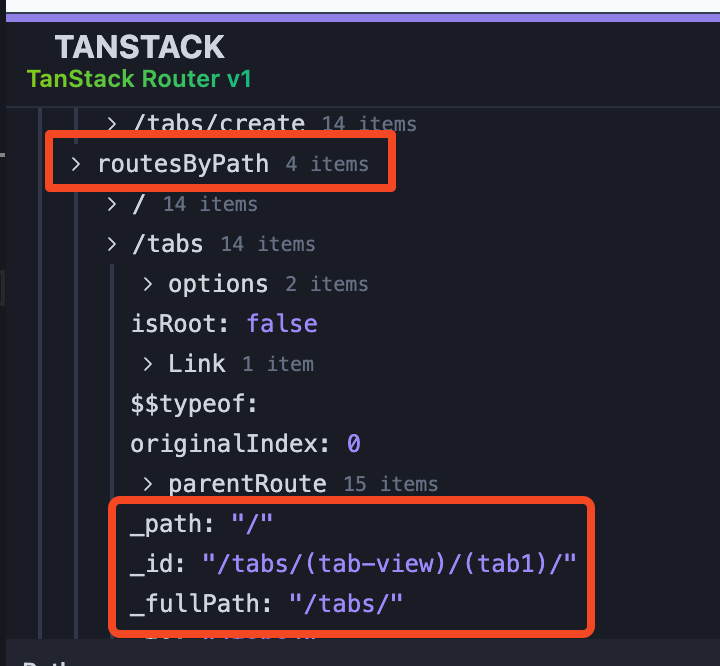Screen dimensions: 720x666
Task: Click the _id: key label
Action: point(158,564)
